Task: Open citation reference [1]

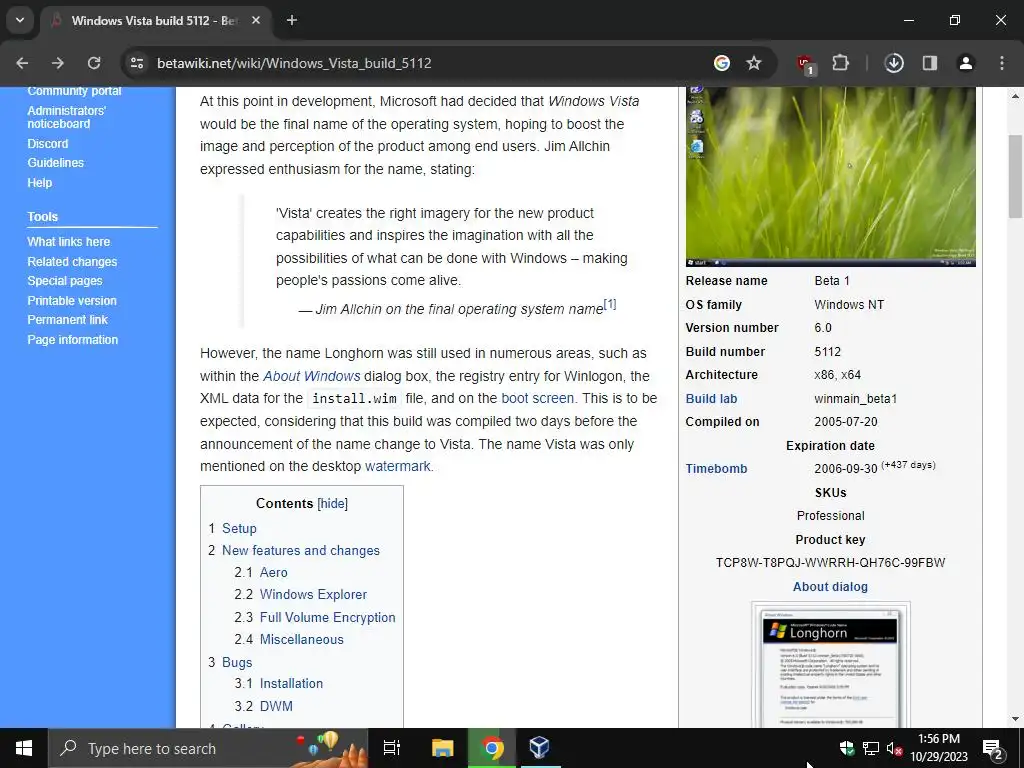Action: [610, 304]
